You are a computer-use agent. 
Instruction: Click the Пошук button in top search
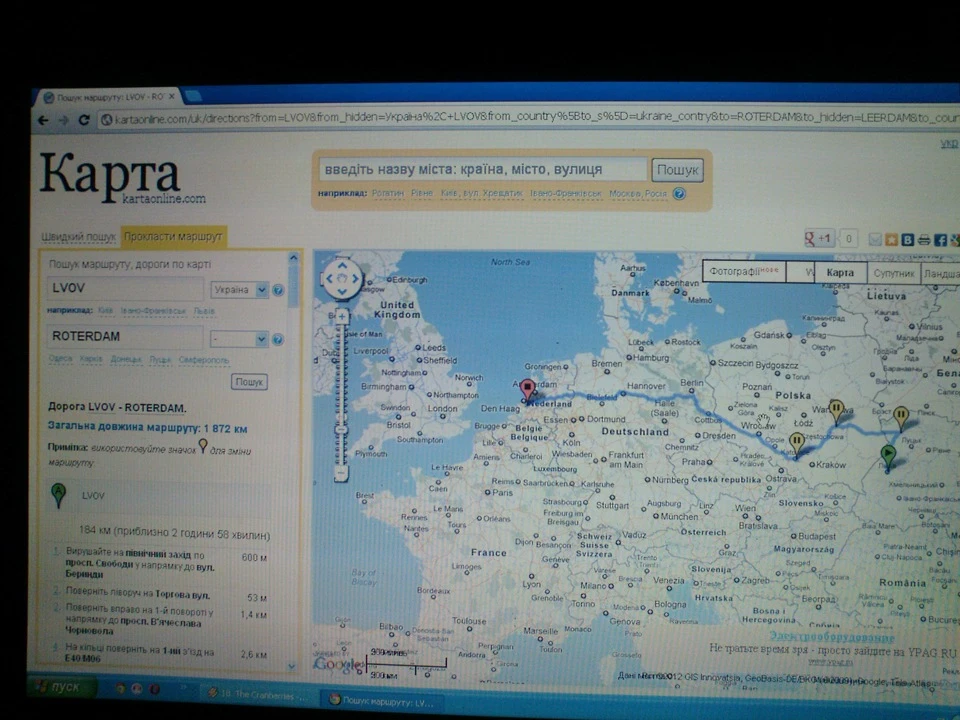click(x=677, y=170)
